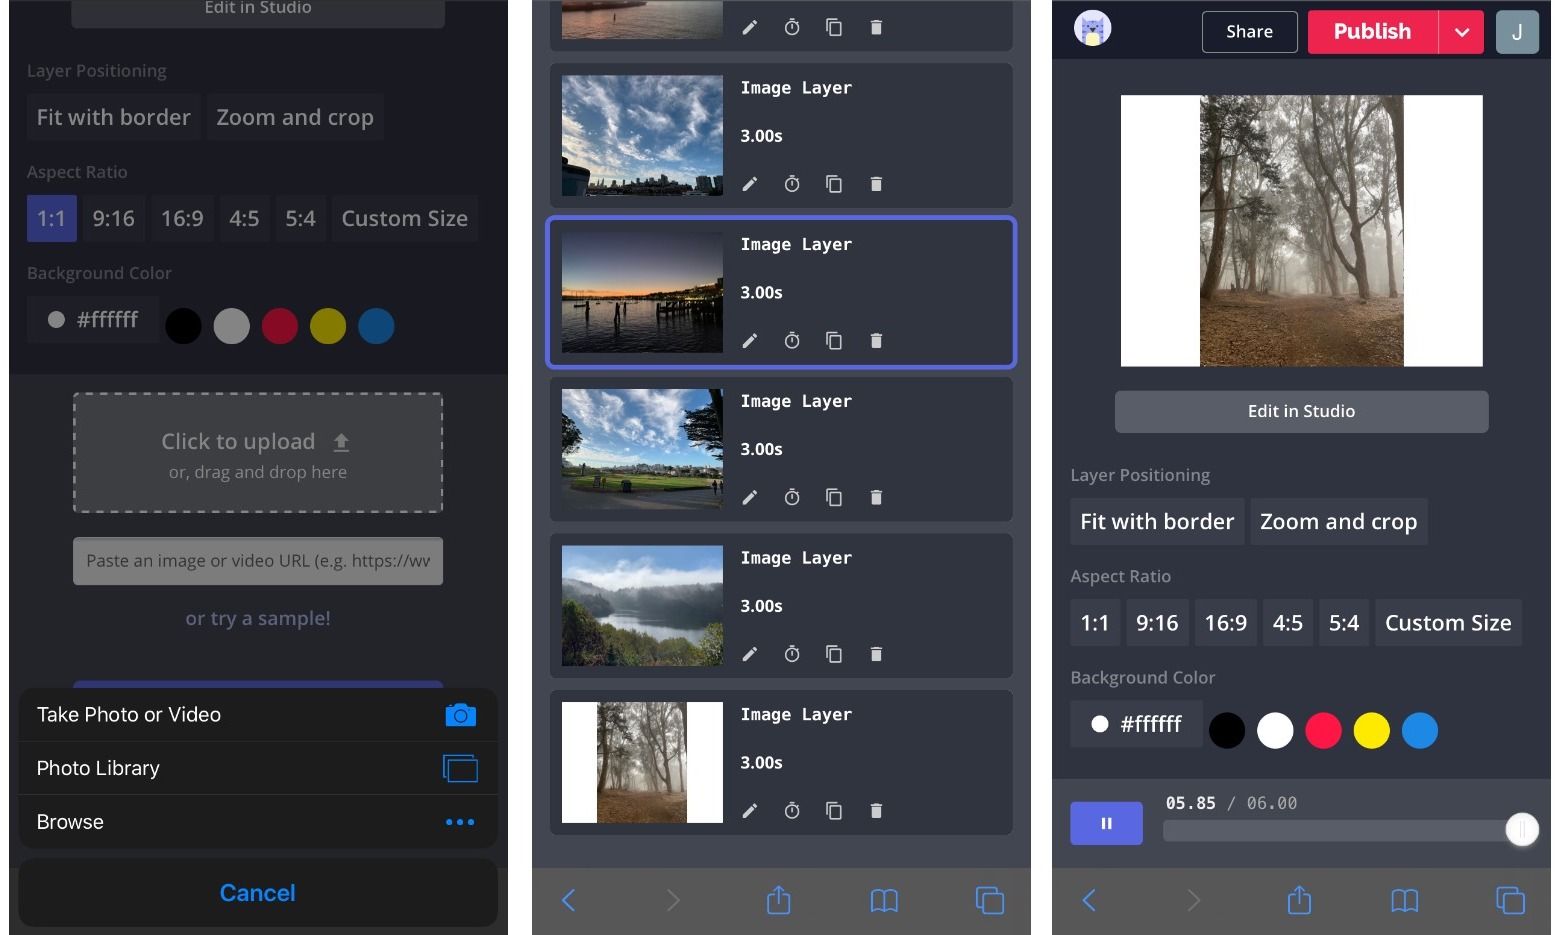Select the 9:16 aspect ratio in the right panel

pos(1156,623)
